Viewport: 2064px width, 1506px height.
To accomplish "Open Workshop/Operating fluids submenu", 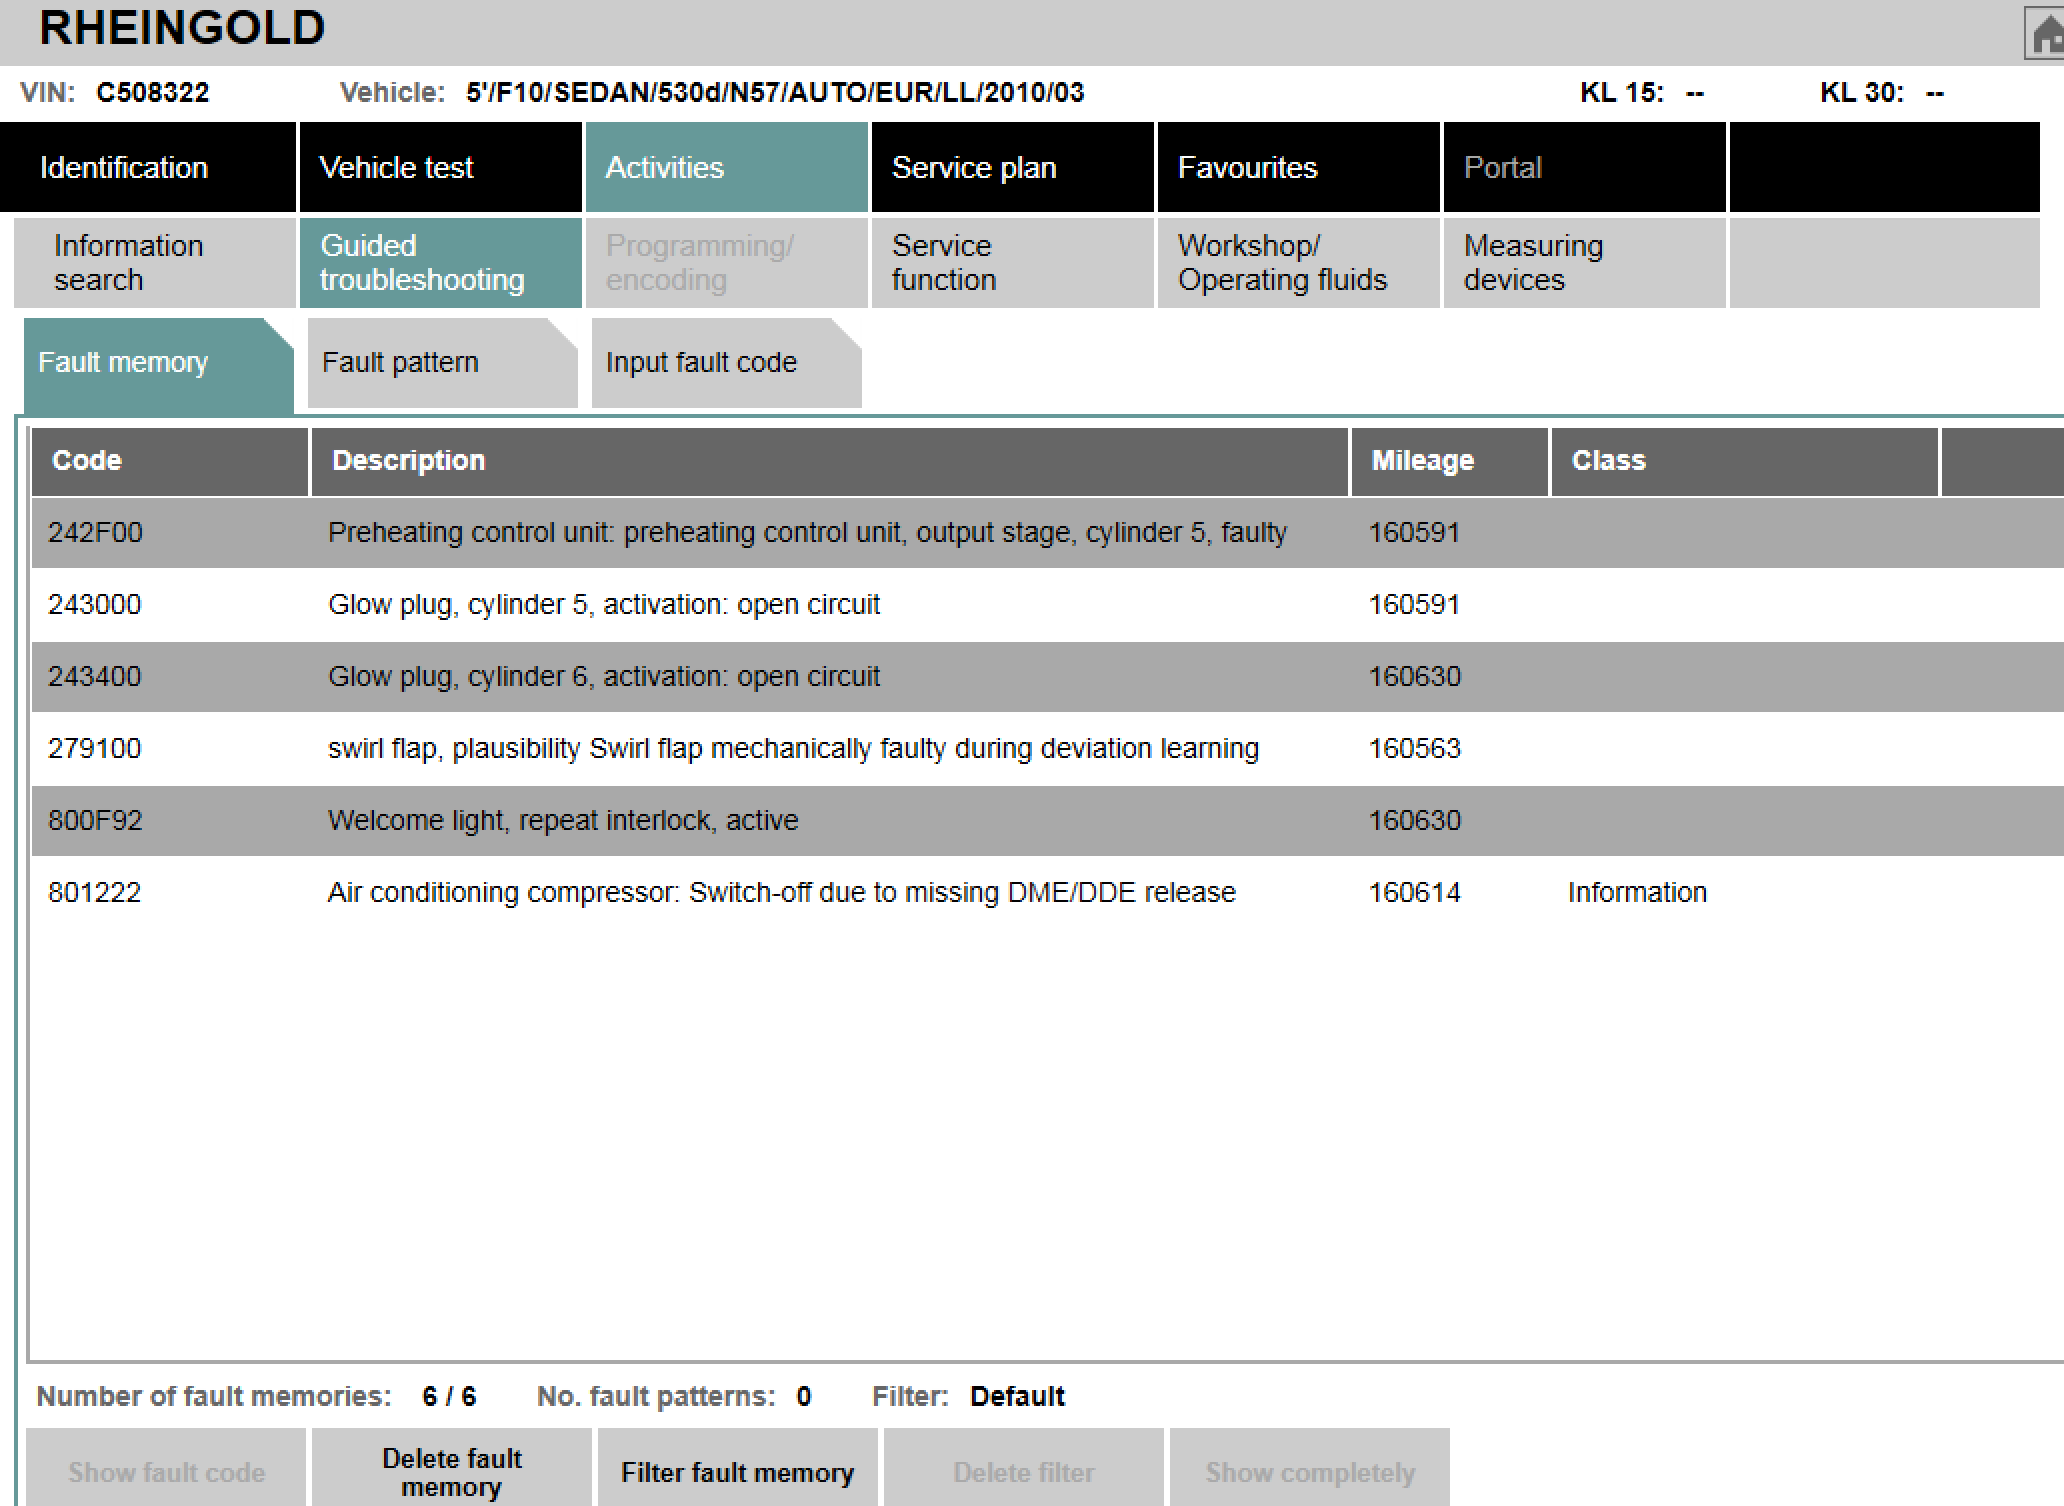I will pos(1298,262).
